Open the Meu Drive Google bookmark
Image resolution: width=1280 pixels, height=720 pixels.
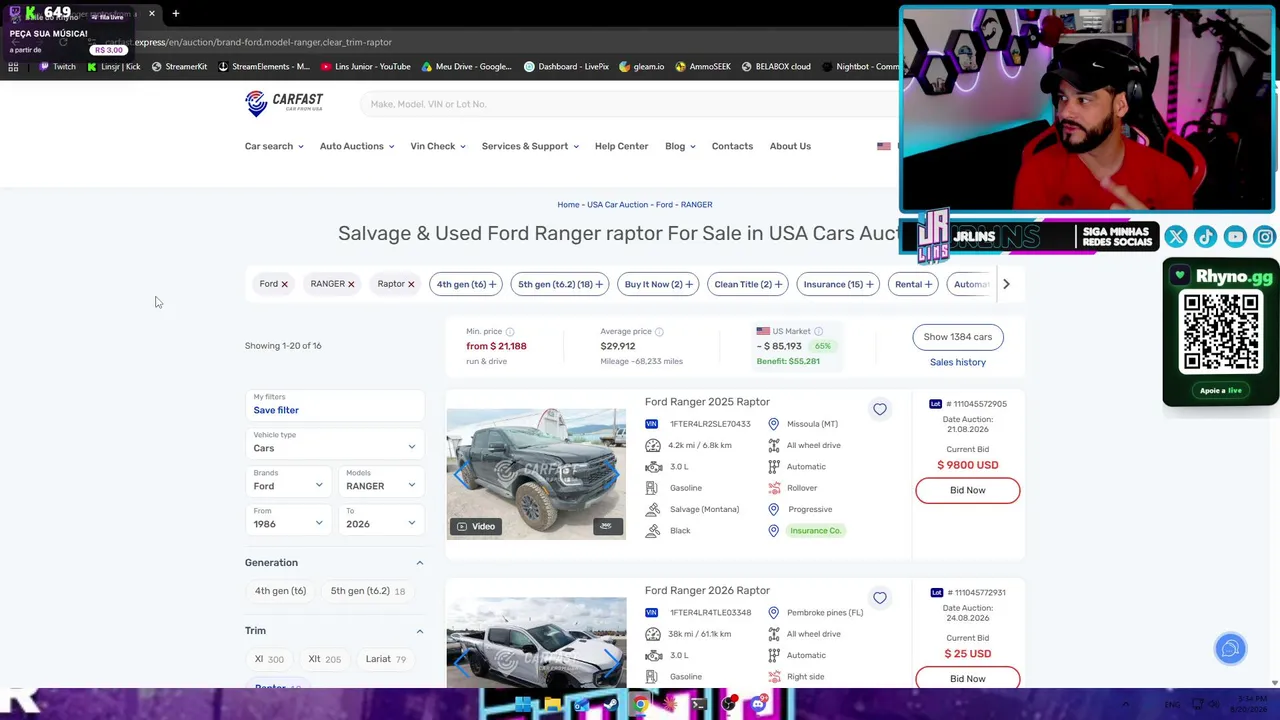tap(467, 67)
